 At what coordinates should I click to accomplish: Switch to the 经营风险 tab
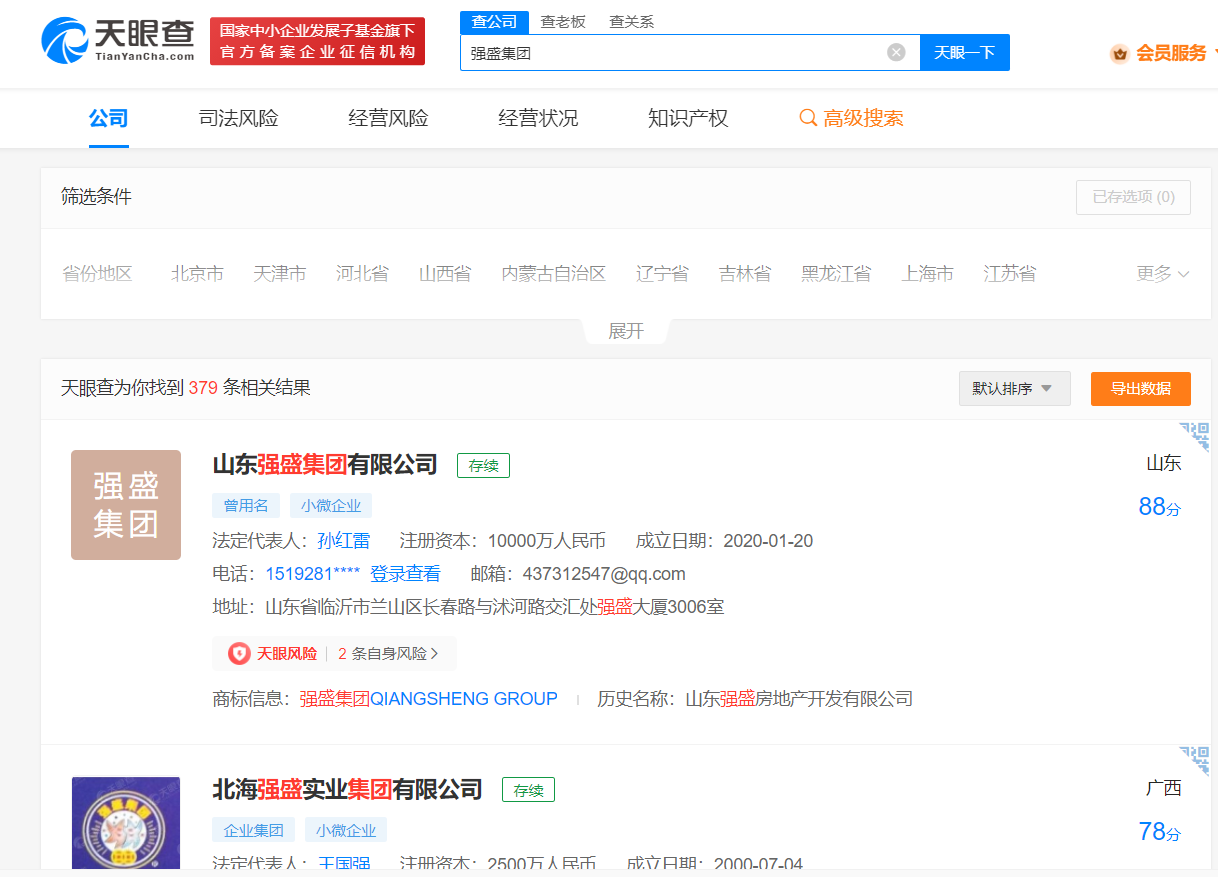pos(388,118)
